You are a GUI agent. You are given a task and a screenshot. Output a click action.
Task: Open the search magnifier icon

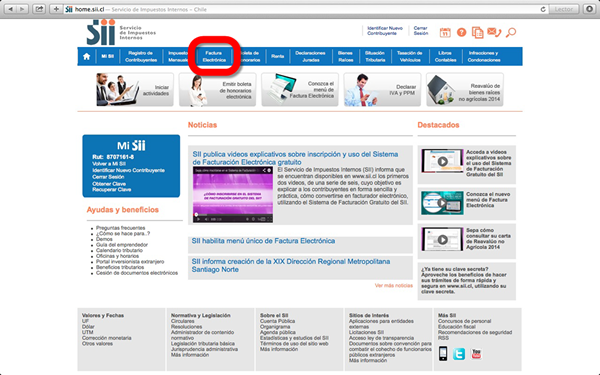click(x=511, y=33)
